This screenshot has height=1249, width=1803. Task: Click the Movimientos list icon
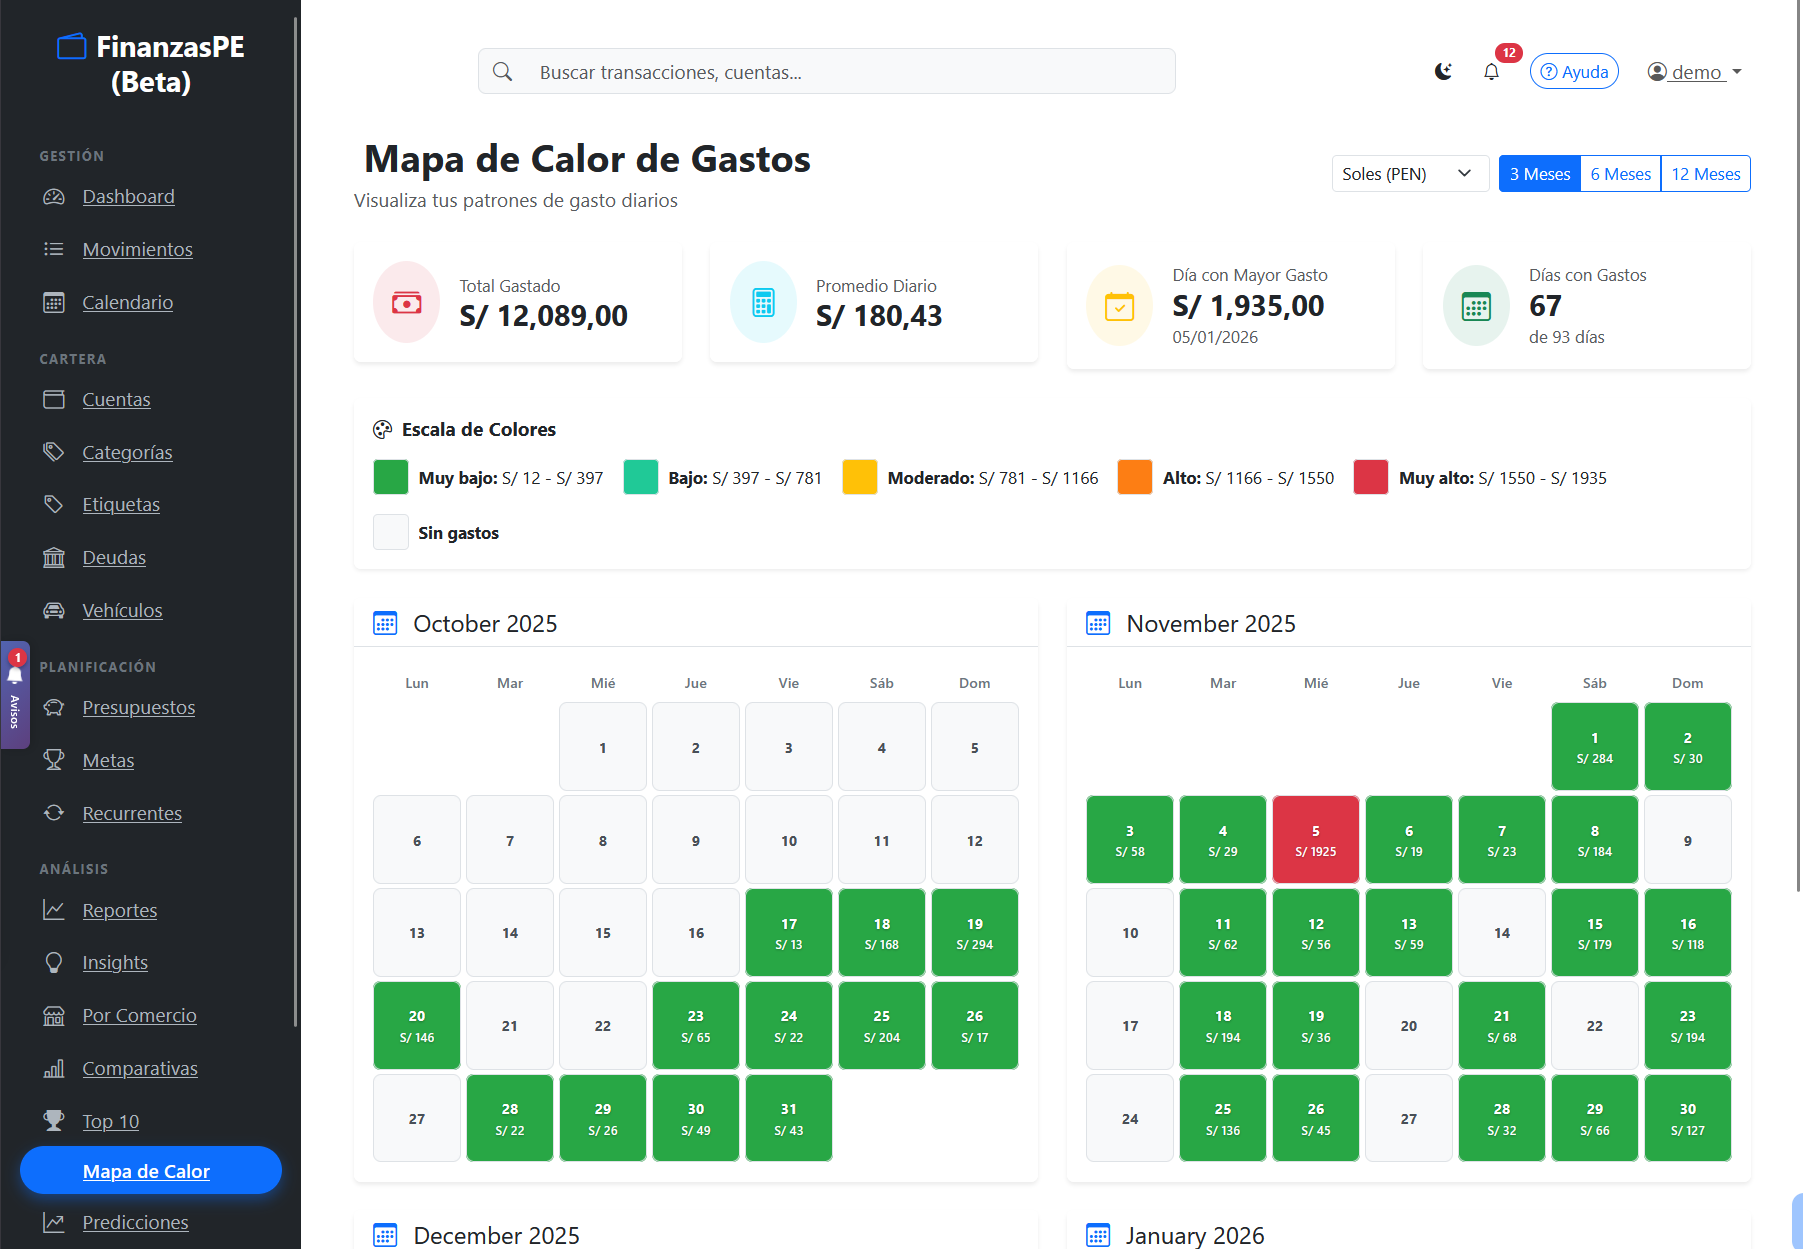tap(54, 249)
